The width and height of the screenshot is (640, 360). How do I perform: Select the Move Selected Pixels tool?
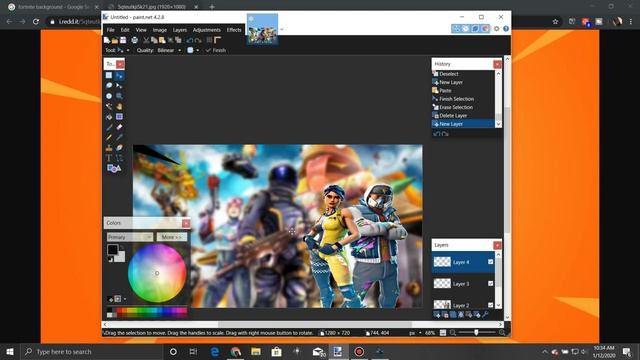pos(119,76)
